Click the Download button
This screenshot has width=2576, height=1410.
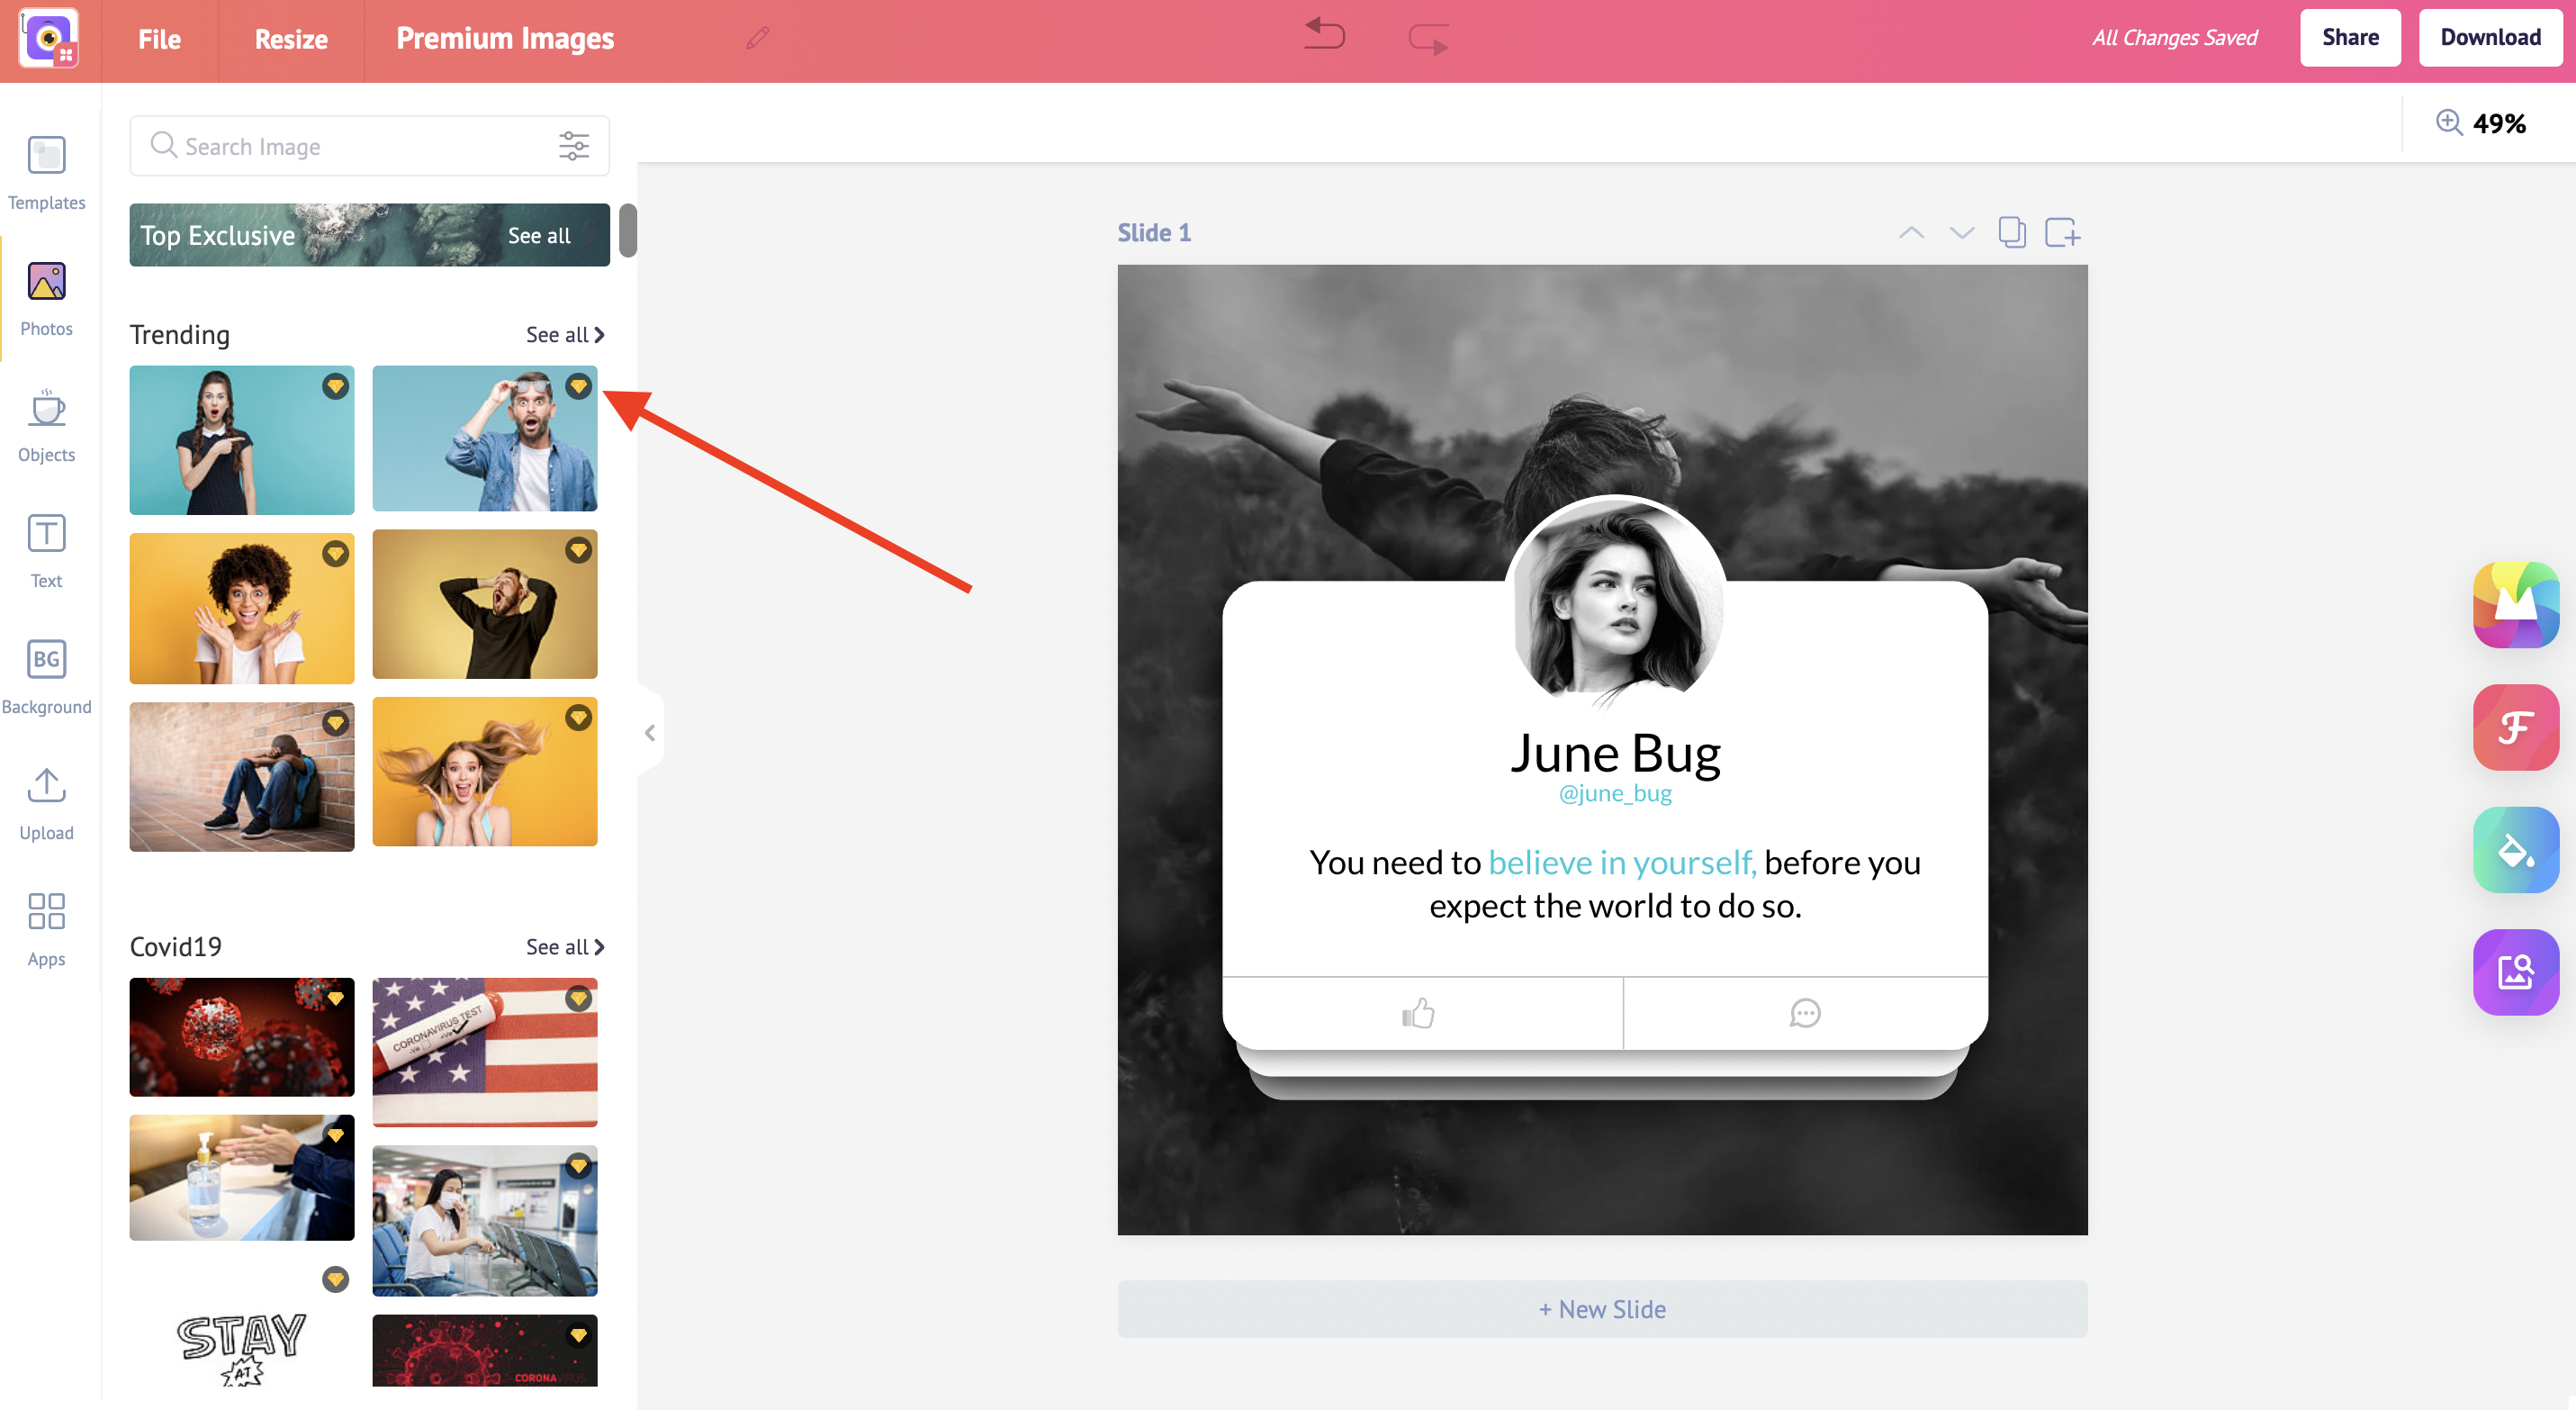pos(2488,38)
